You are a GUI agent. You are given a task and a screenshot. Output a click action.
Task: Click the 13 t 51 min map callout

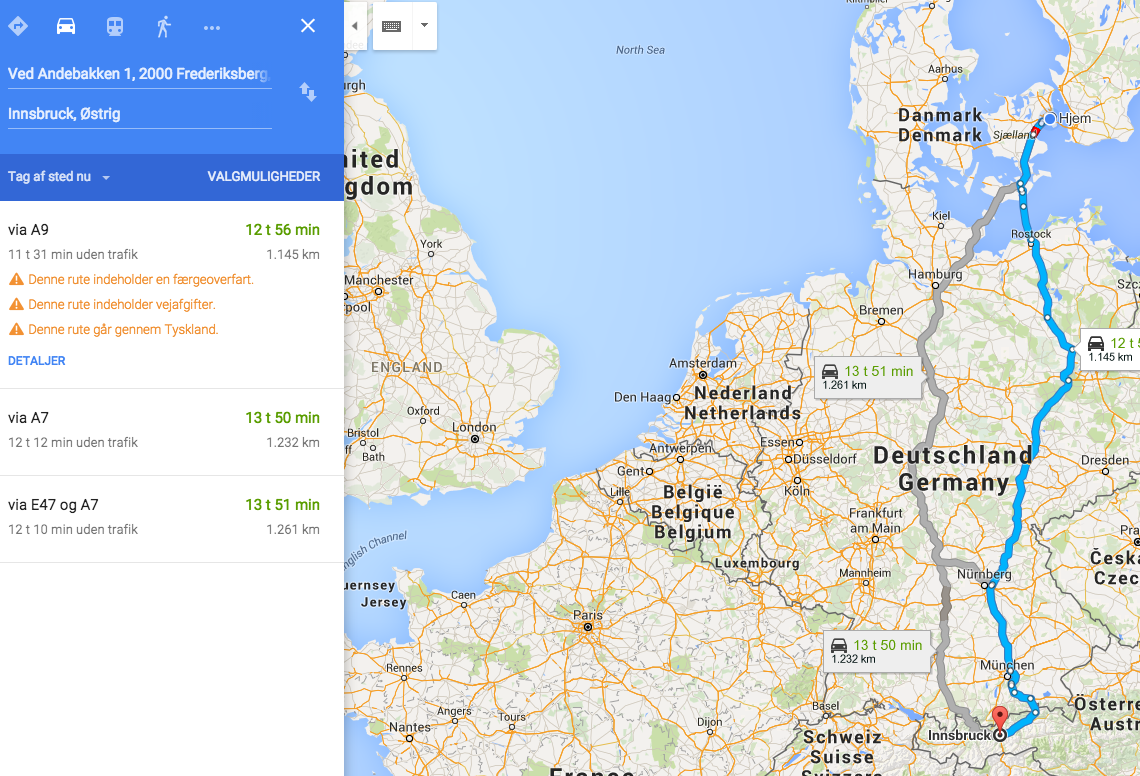(867, 377)
